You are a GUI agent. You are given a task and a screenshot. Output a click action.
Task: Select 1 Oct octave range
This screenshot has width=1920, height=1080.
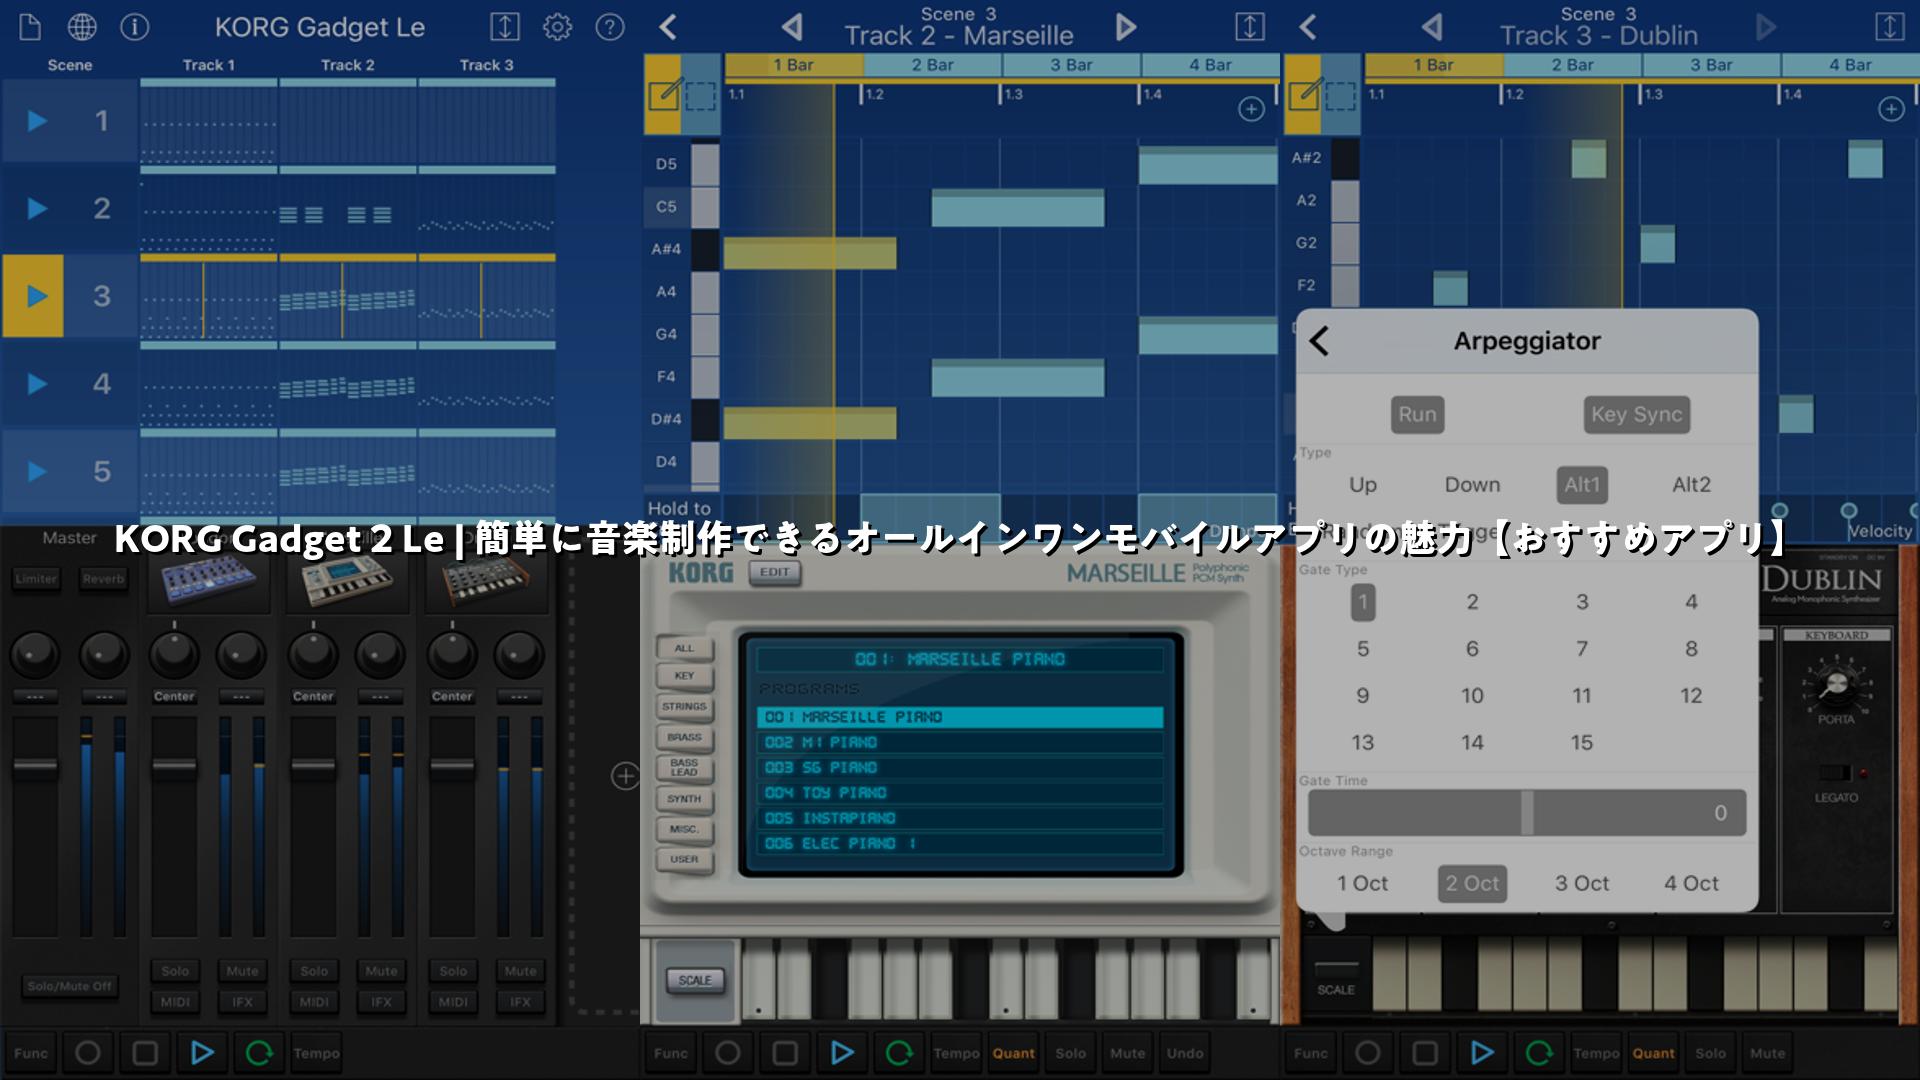(1363, 884)
